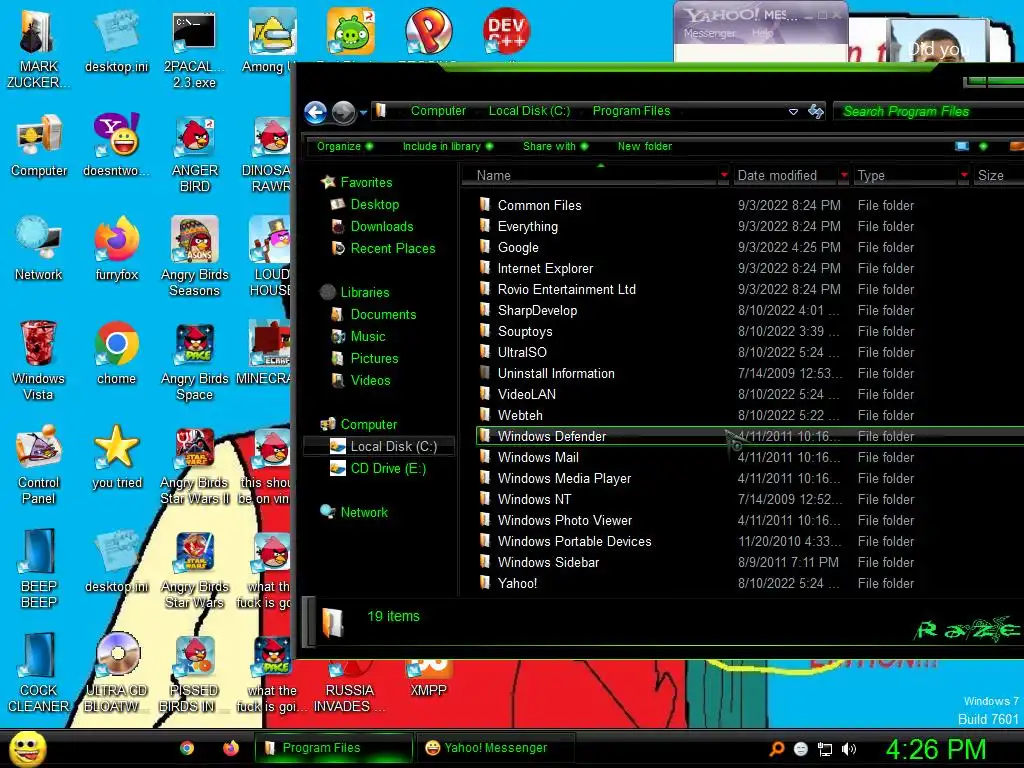This screenshot has height=768, width=1024.
Task: Select the Uninstall Information folder icon
Action: click(485, 373)
